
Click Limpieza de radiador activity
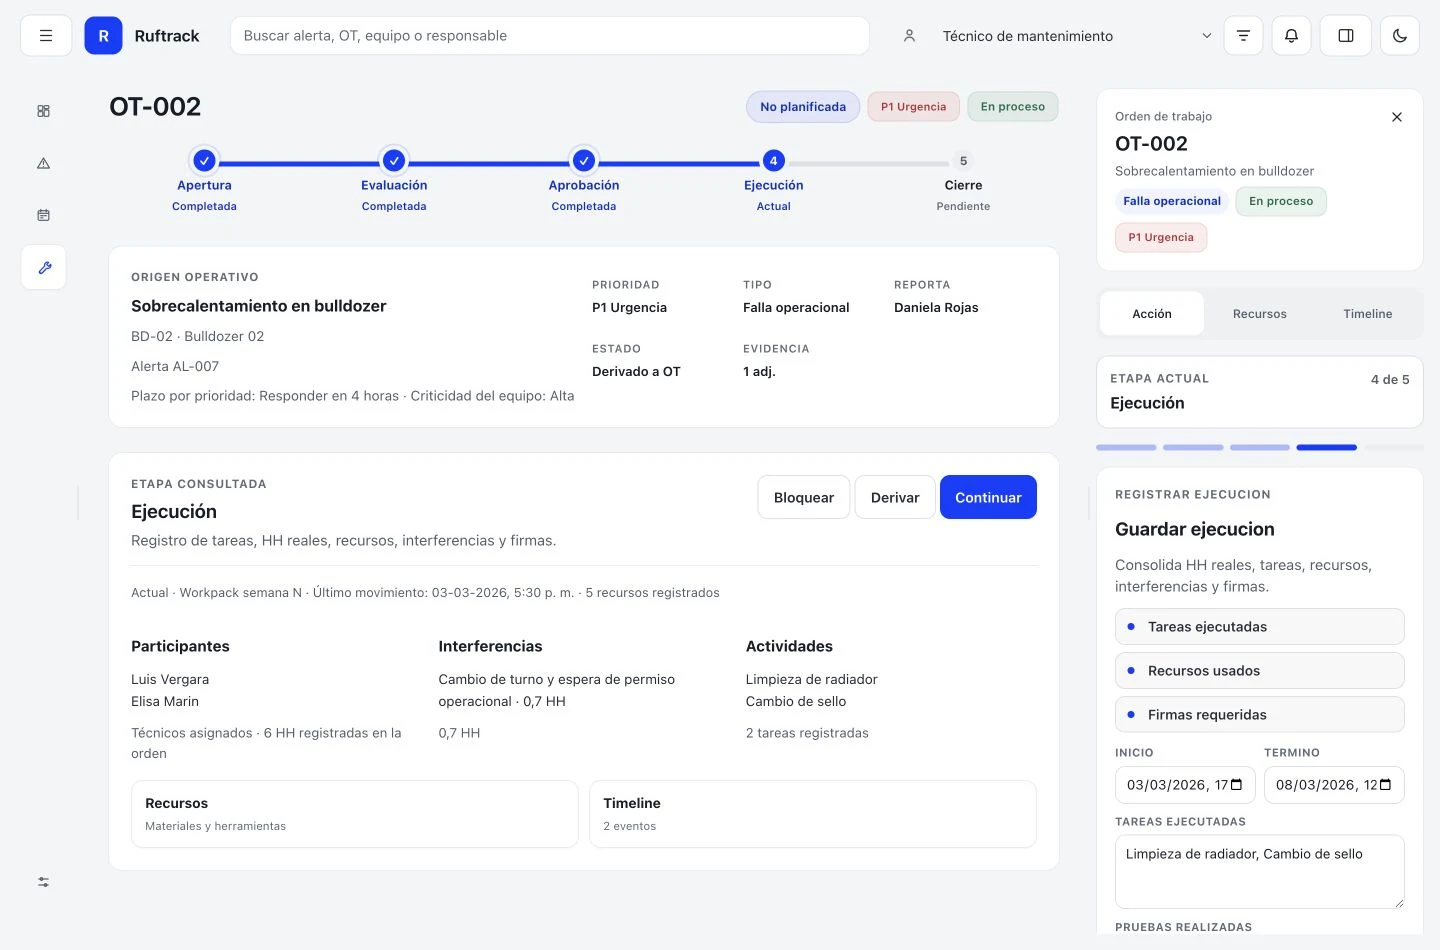click(811, 679)
